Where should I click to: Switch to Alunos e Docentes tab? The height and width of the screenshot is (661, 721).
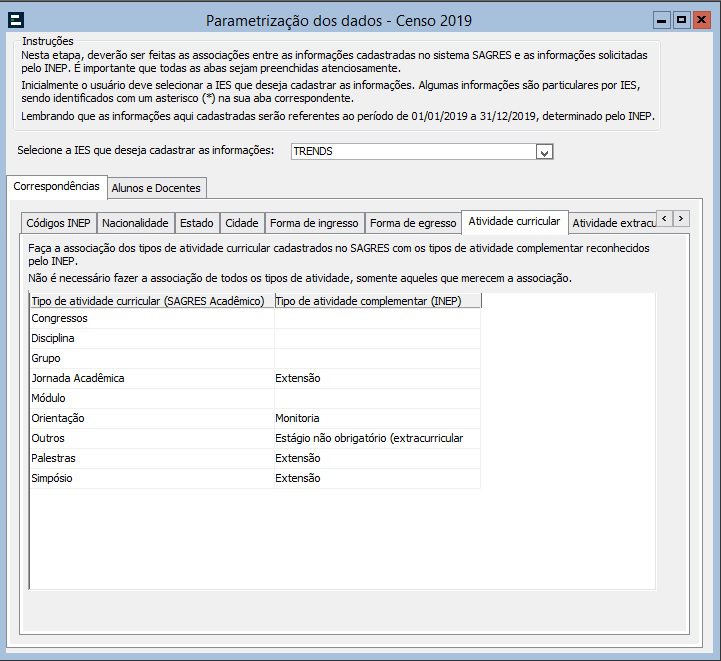coord(156,188)
